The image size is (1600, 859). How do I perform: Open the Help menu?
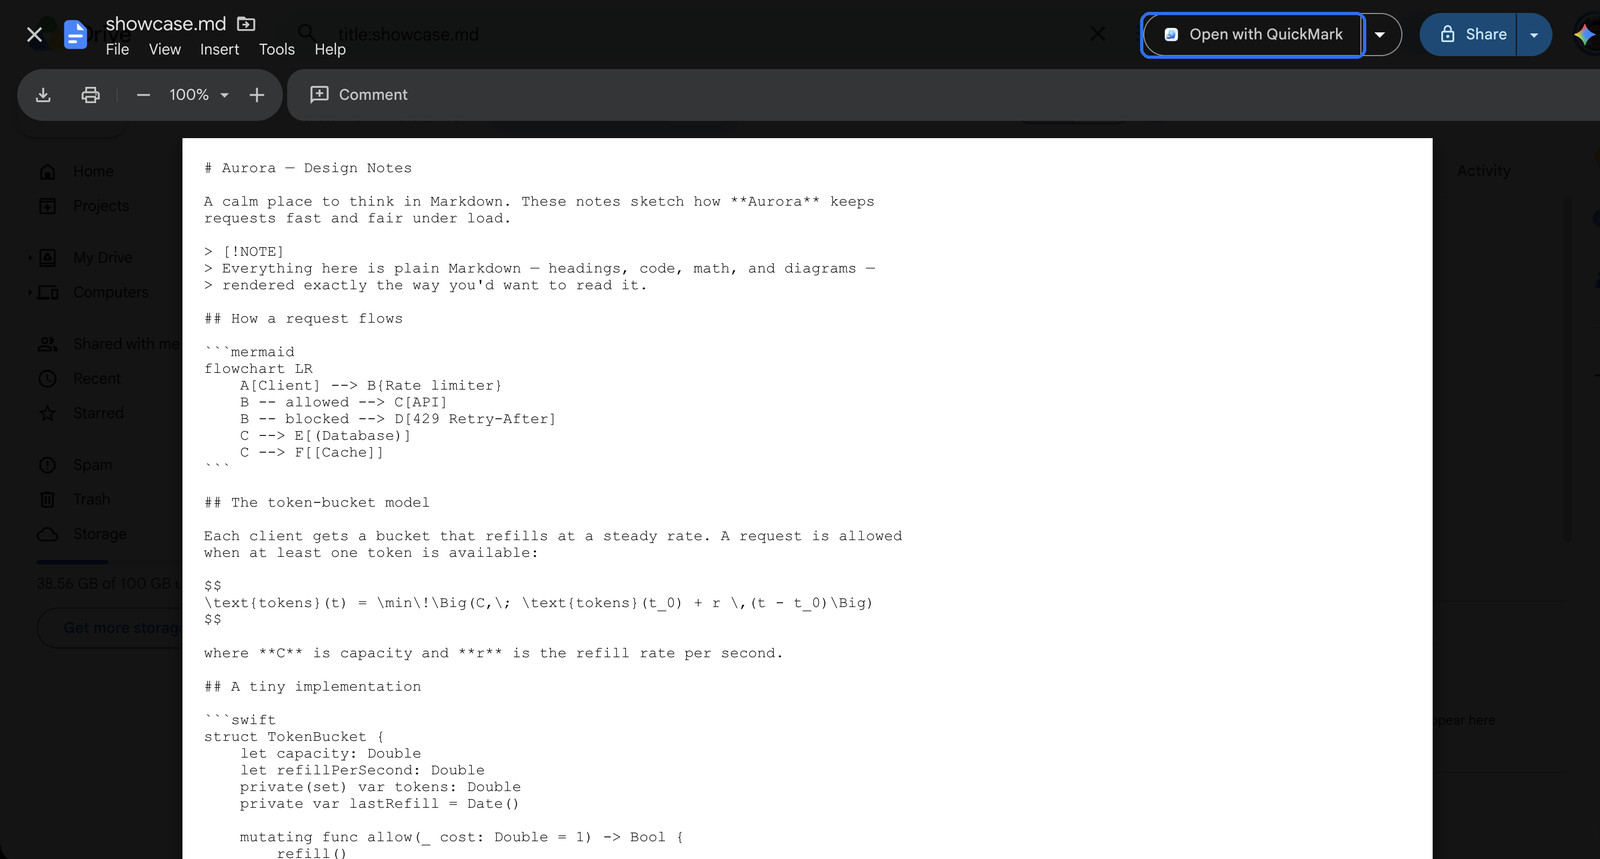point(330,49)
